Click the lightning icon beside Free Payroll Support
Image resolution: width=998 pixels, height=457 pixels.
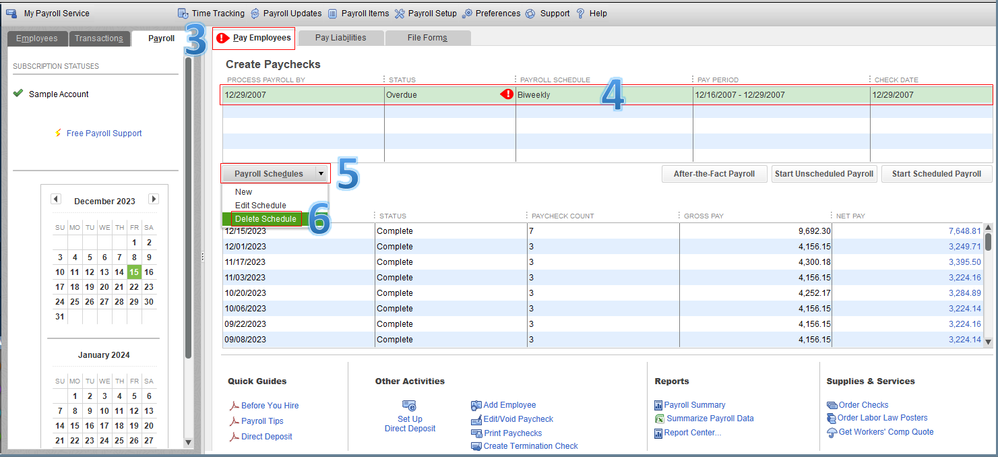click(x=58, y=134)
